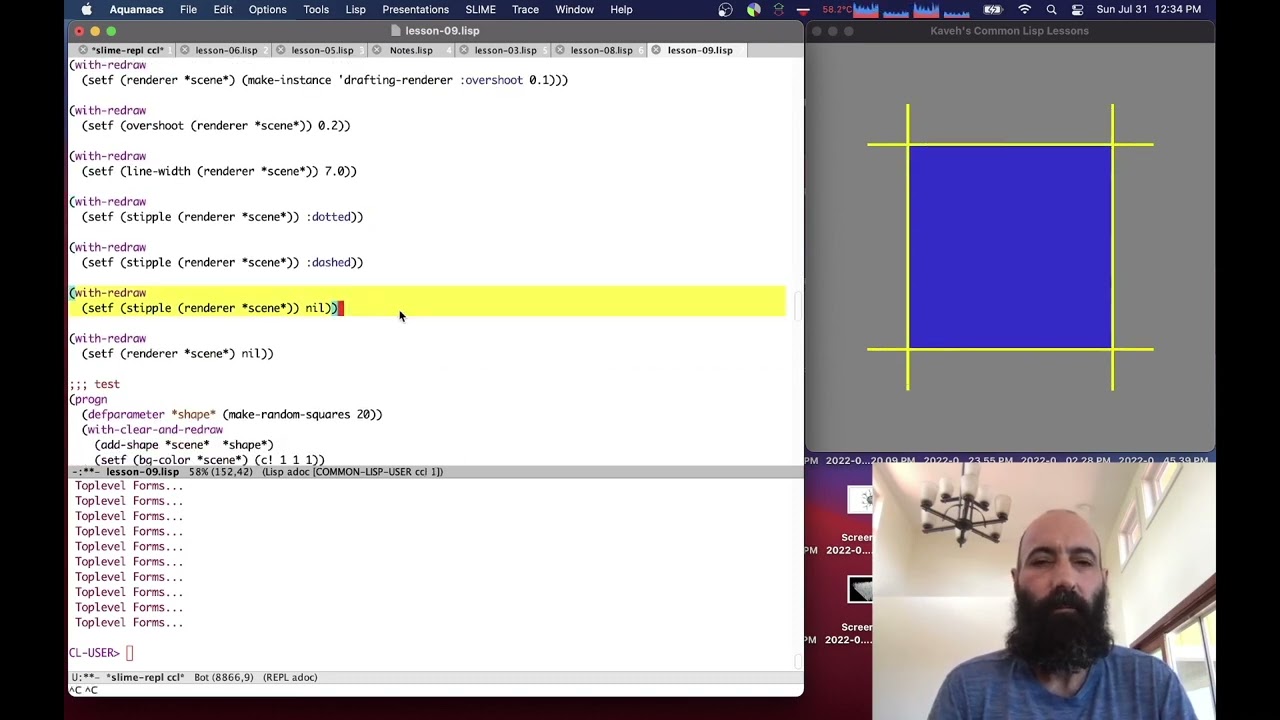Click the colorful pie-chart menu bar icon
The width and height of the screenshot is (1280, 720).
[x=753, y=9]
